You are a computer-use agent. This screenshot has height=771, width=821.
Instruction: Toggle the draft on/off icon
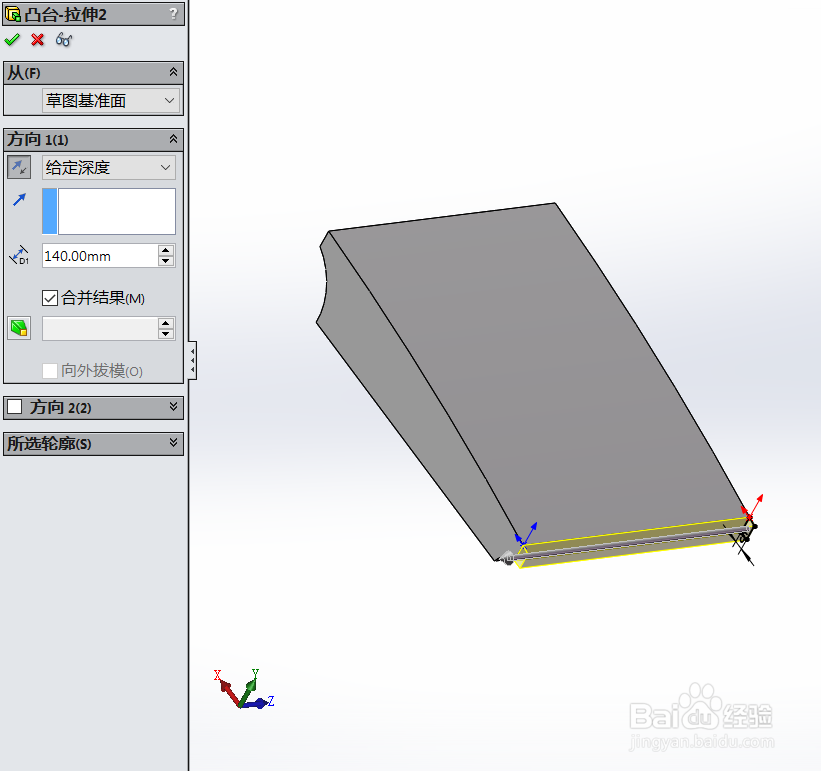pyautogui.click(x=19, y=328)
